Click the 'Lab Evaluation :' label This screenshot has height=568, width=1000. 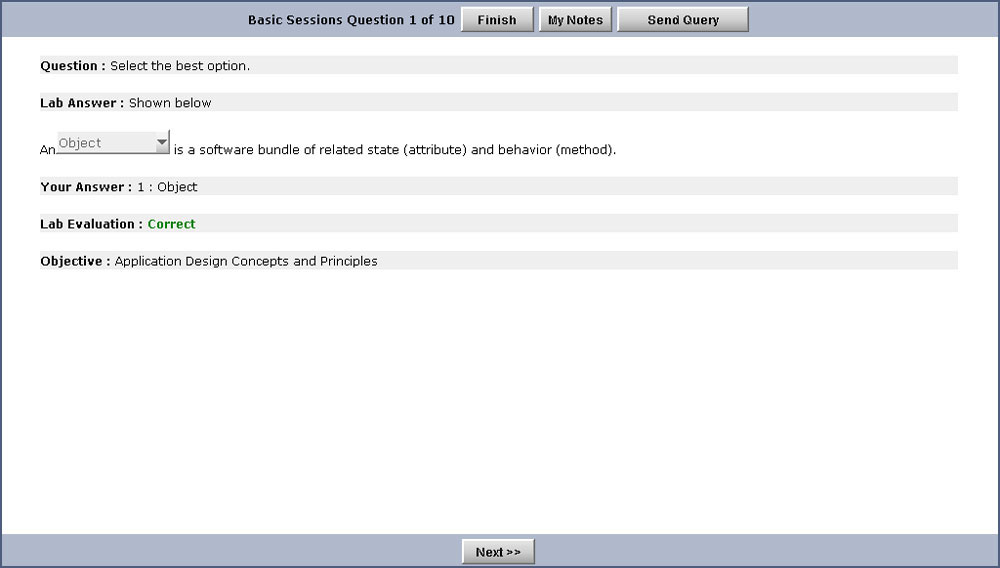(x=91, y=224)
